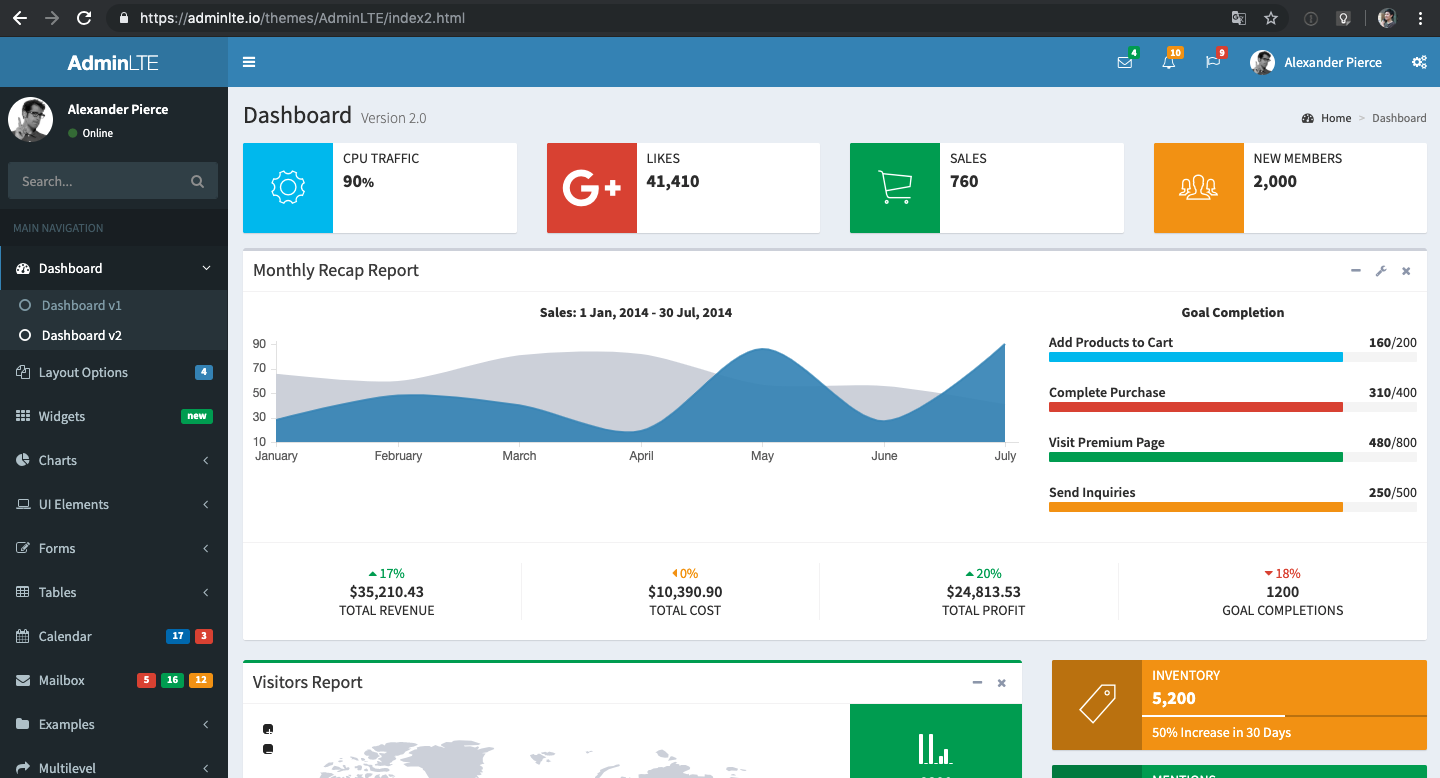Image resolution: width=1440 pixels, height=778 pixels.
Task: Expand the Charts sidebar menu
Action: click(113, 460)
